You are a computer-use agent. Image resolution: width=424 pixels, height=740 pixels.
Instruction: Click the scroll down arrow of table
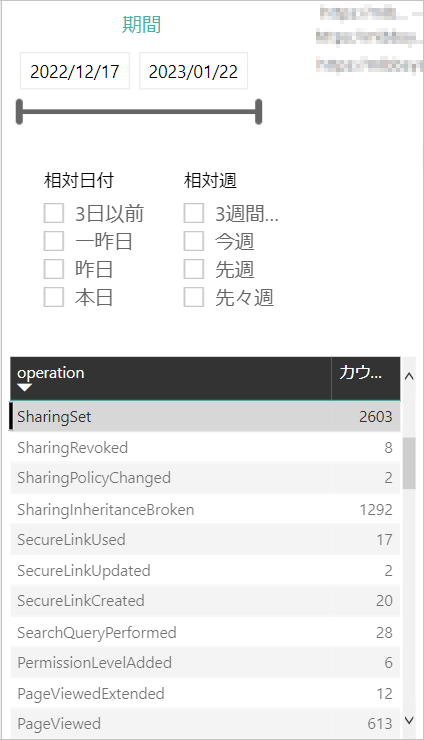(409, 720)
